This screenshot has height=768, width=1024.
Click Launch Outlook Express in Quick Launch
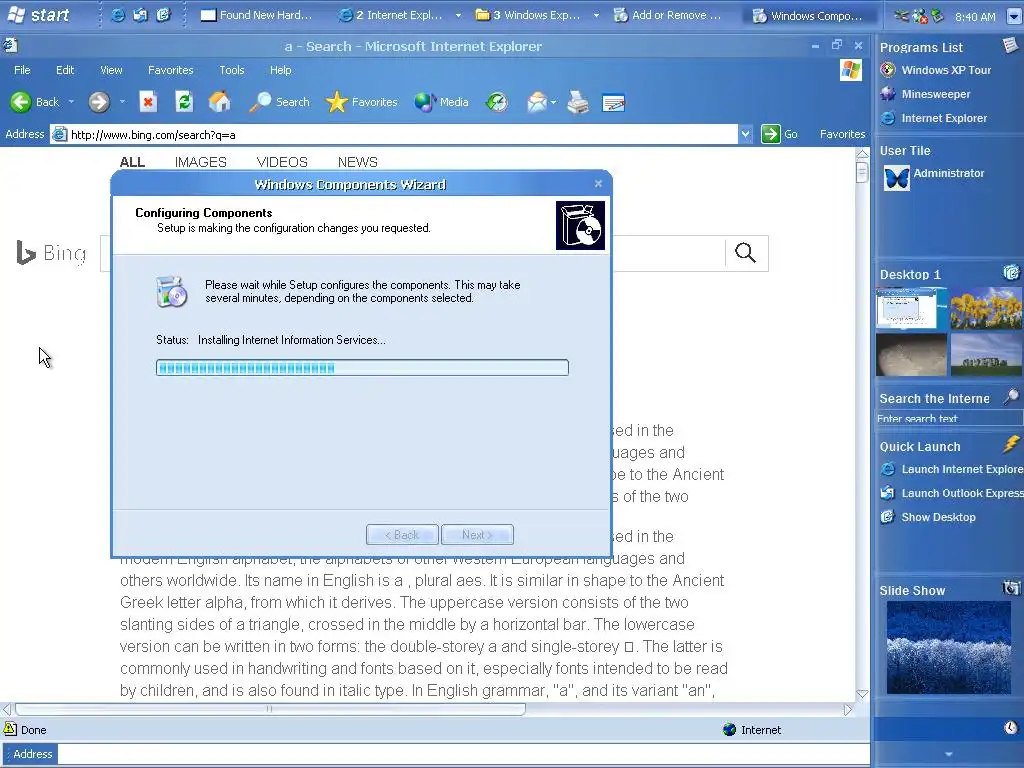[x=951, y=493]
